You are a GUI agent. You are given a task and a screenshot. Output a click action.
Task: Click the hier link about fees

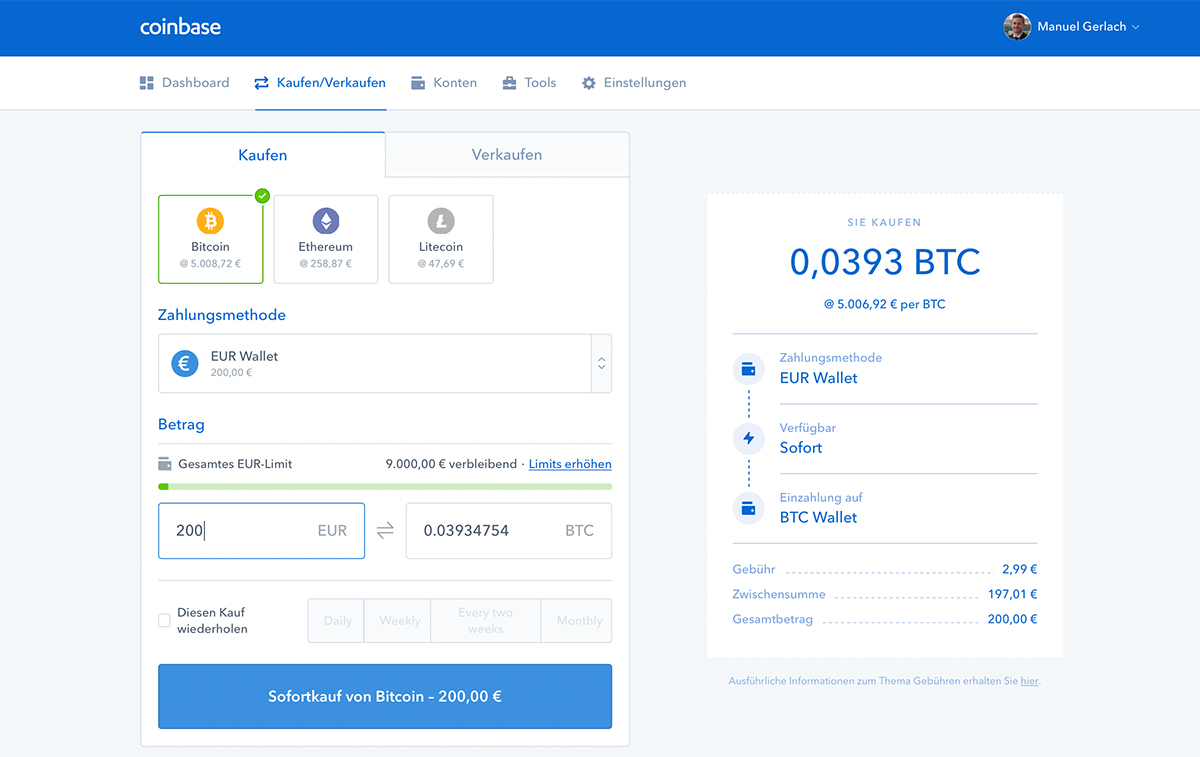[1029, 681]
